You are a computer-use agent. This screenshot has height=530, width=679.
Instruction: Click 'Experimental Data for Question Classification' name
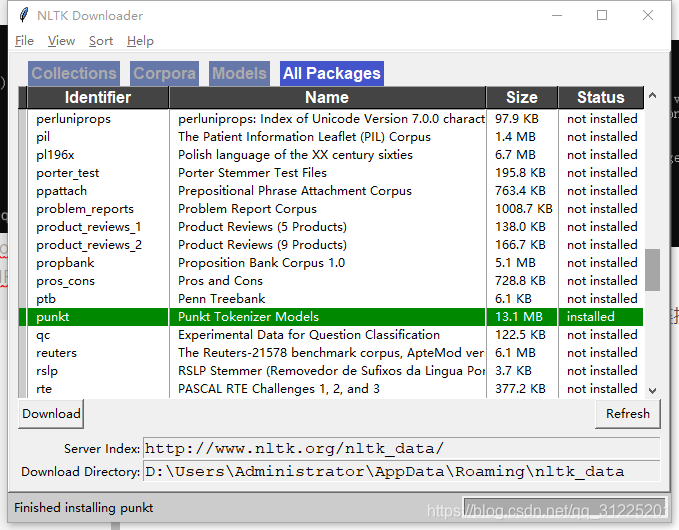(309, 335)
